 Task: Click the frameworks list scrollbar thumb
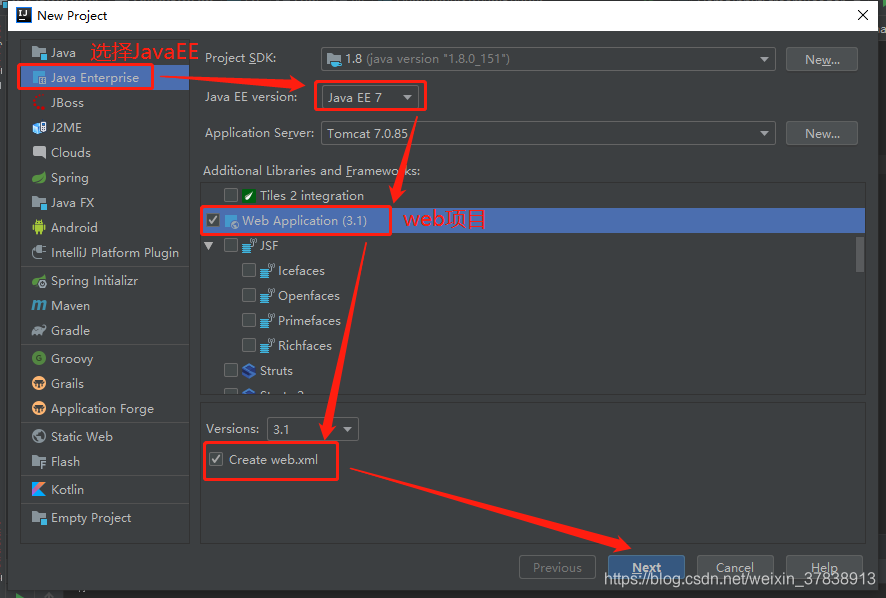tap(860, 254)
